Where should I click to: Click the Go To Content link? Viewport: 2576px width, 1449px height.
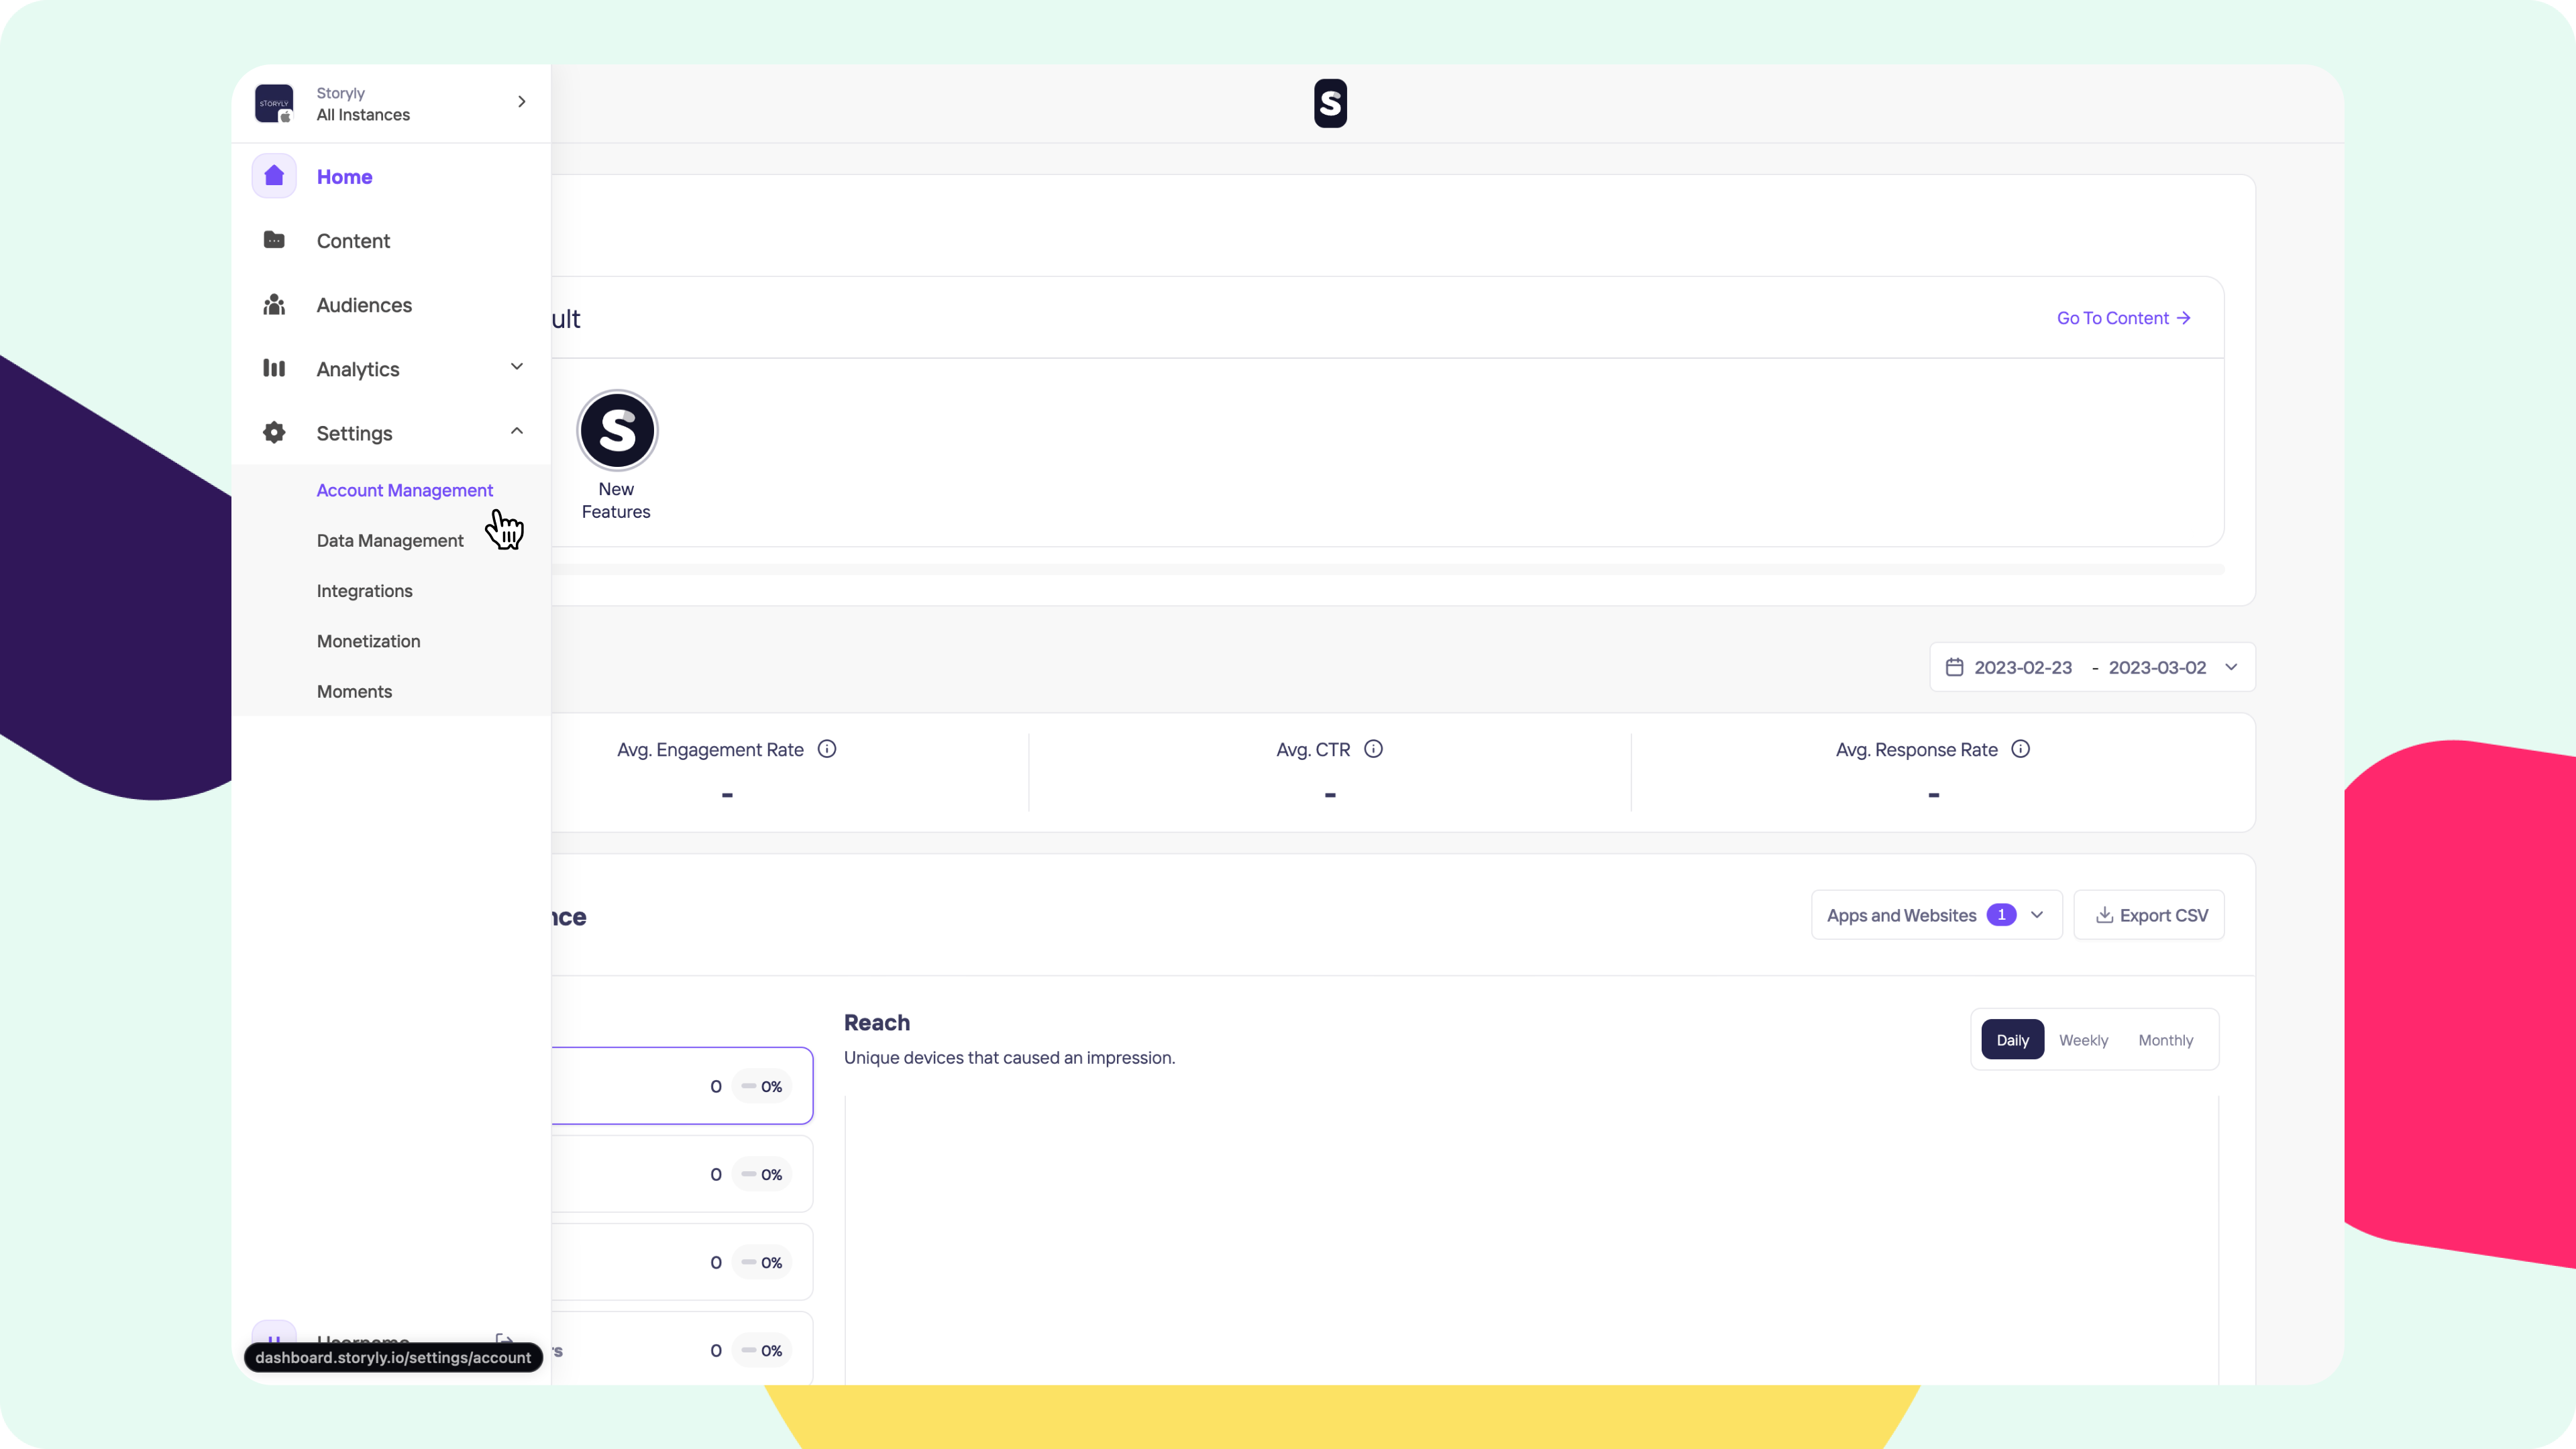2123,318
